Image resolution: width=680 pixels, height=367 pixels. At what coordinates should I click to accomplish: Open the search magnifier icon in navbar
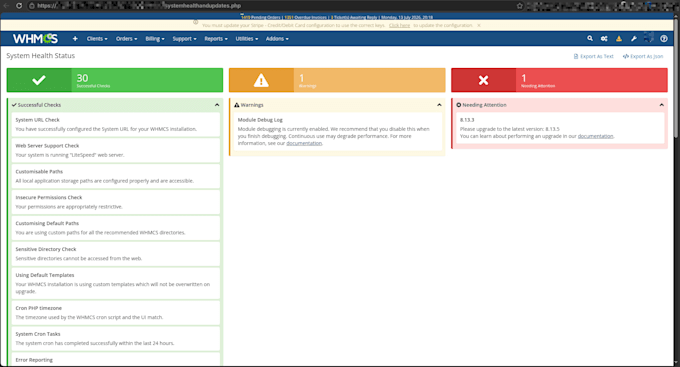[x=590, y=39]
